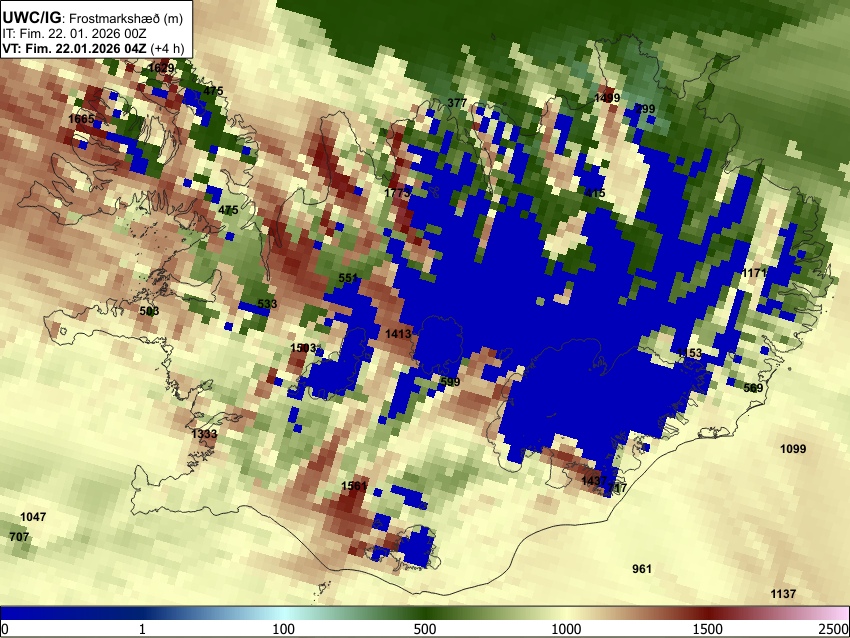
Task: Click the 1499 map value label
Action: pos(607,98)
